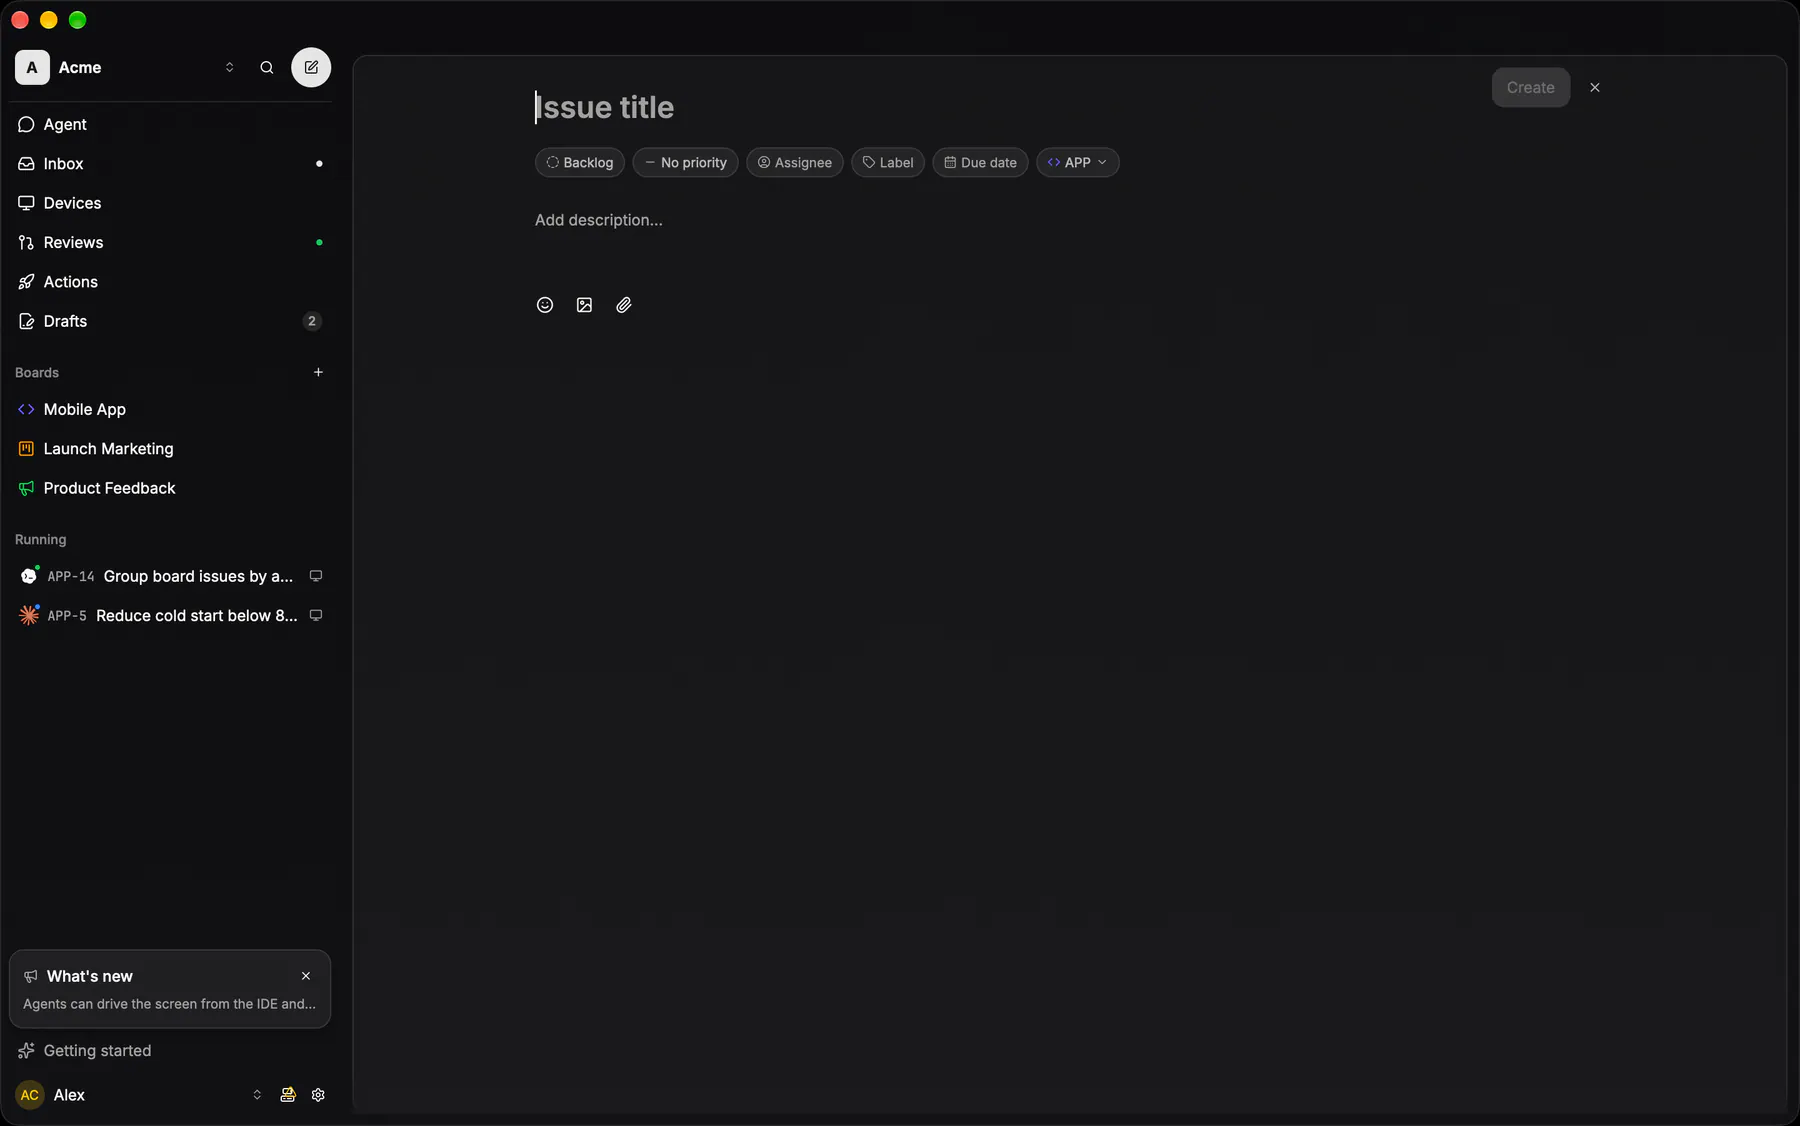Open the Label picker chip
This screenshot has width=1800, height=1126.
[888, 163]
